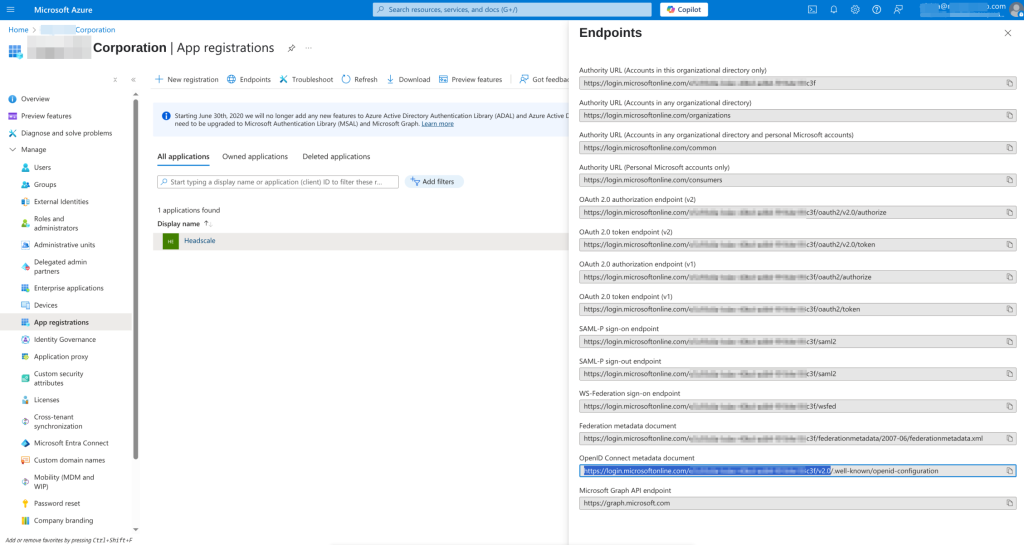This screenshot has width=1024, height=545.
Task: Click Endpoints in the toolbar
Action: (249, 80)
